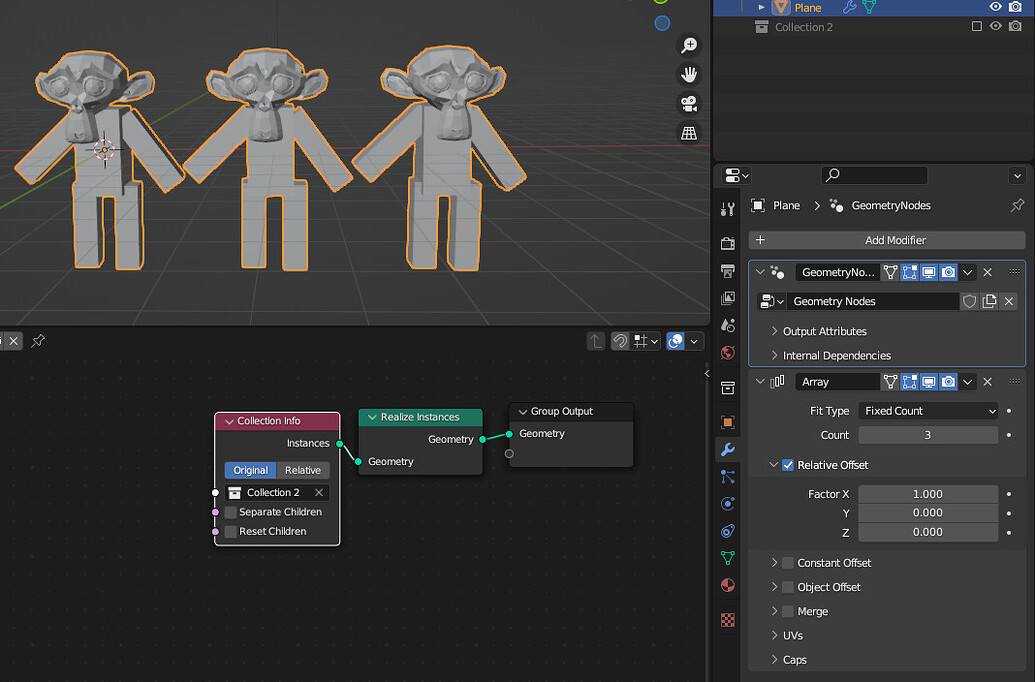Click the hand pan view icon
This screenshot has width=1035, height=682.
(x=689, y=74)
